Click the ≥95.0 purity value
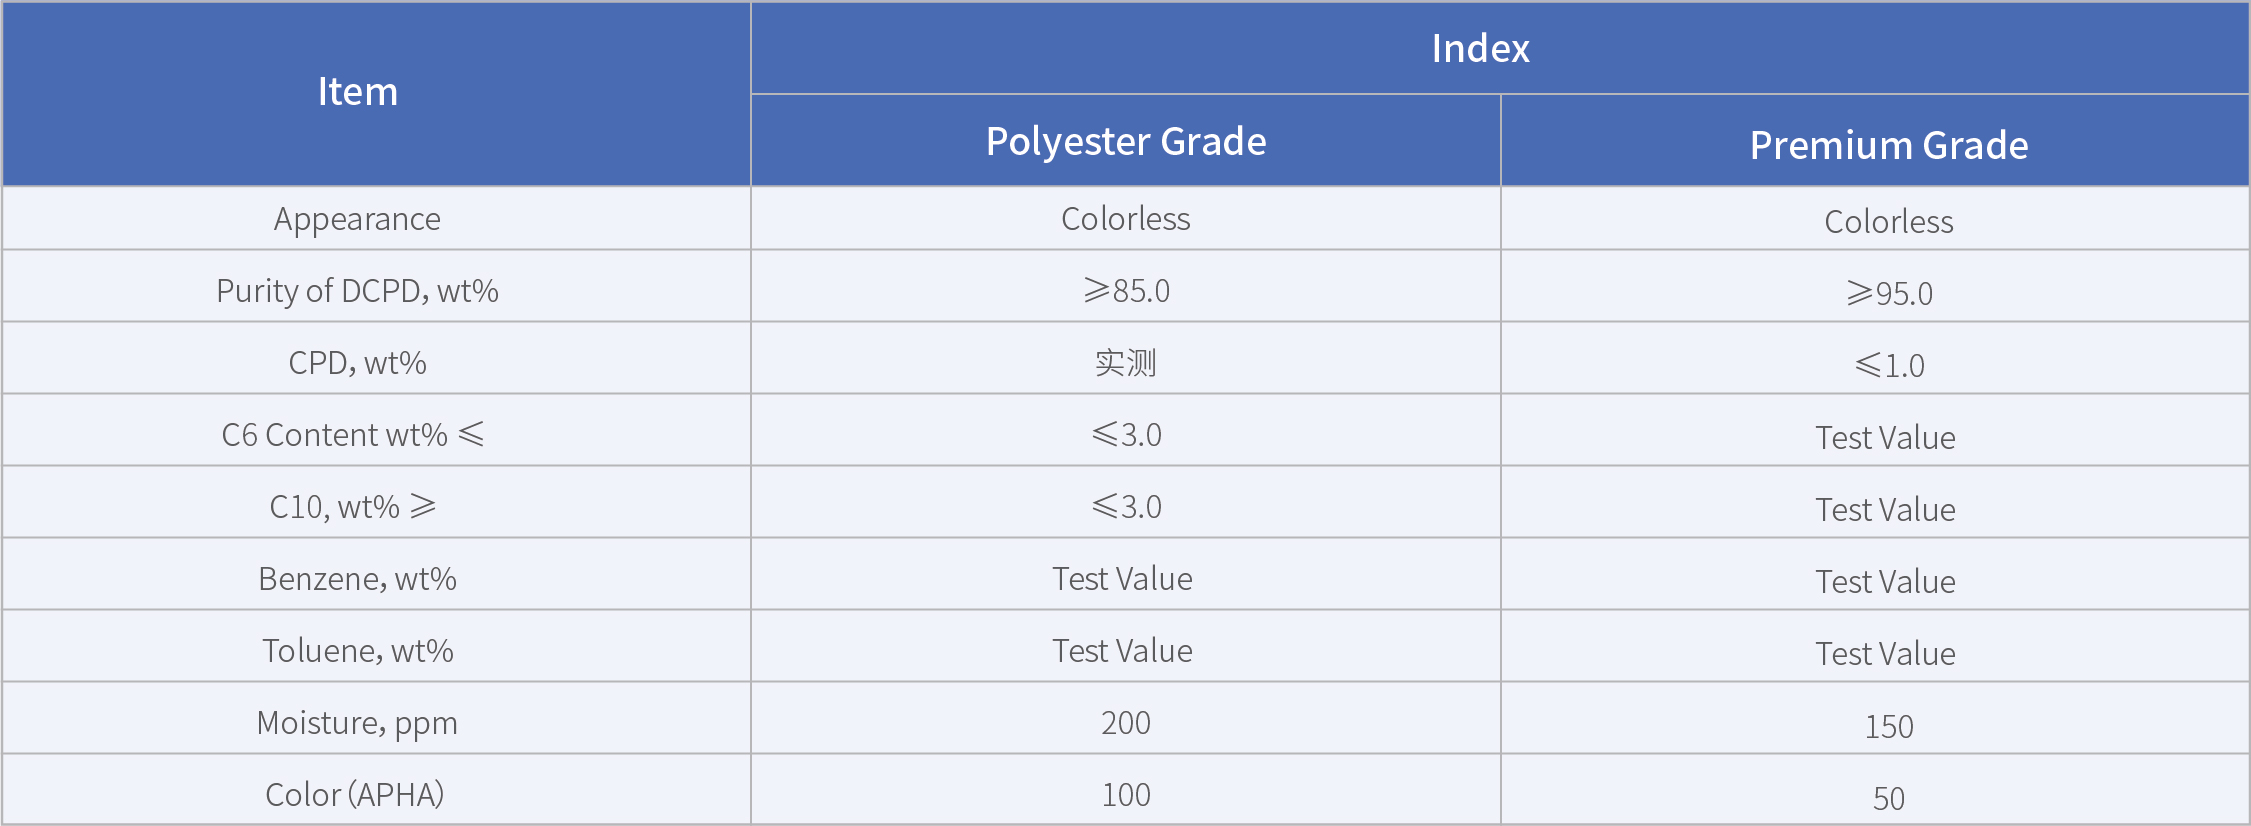Image resolution: width=2251 pixels, height=826 pixels. click(x=1888, y=293)
